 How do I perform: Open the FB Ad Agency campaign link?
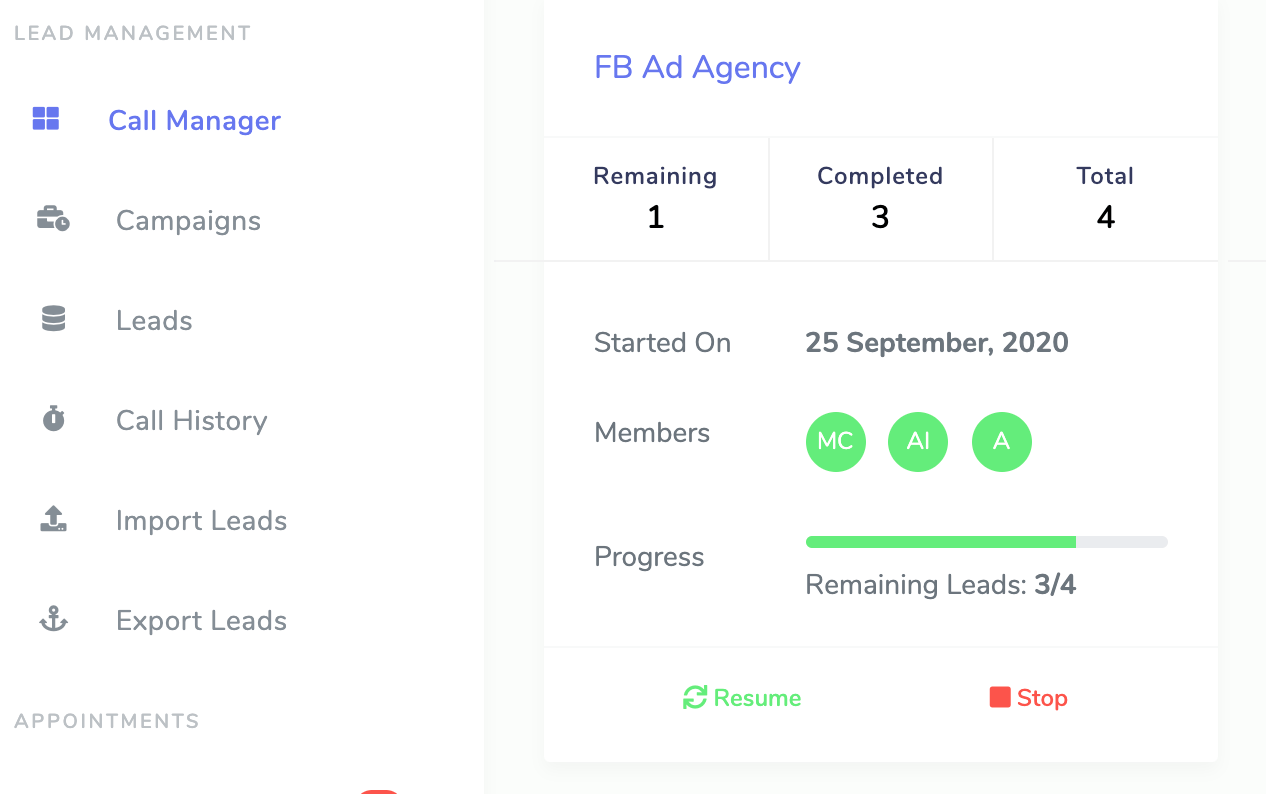697,67
